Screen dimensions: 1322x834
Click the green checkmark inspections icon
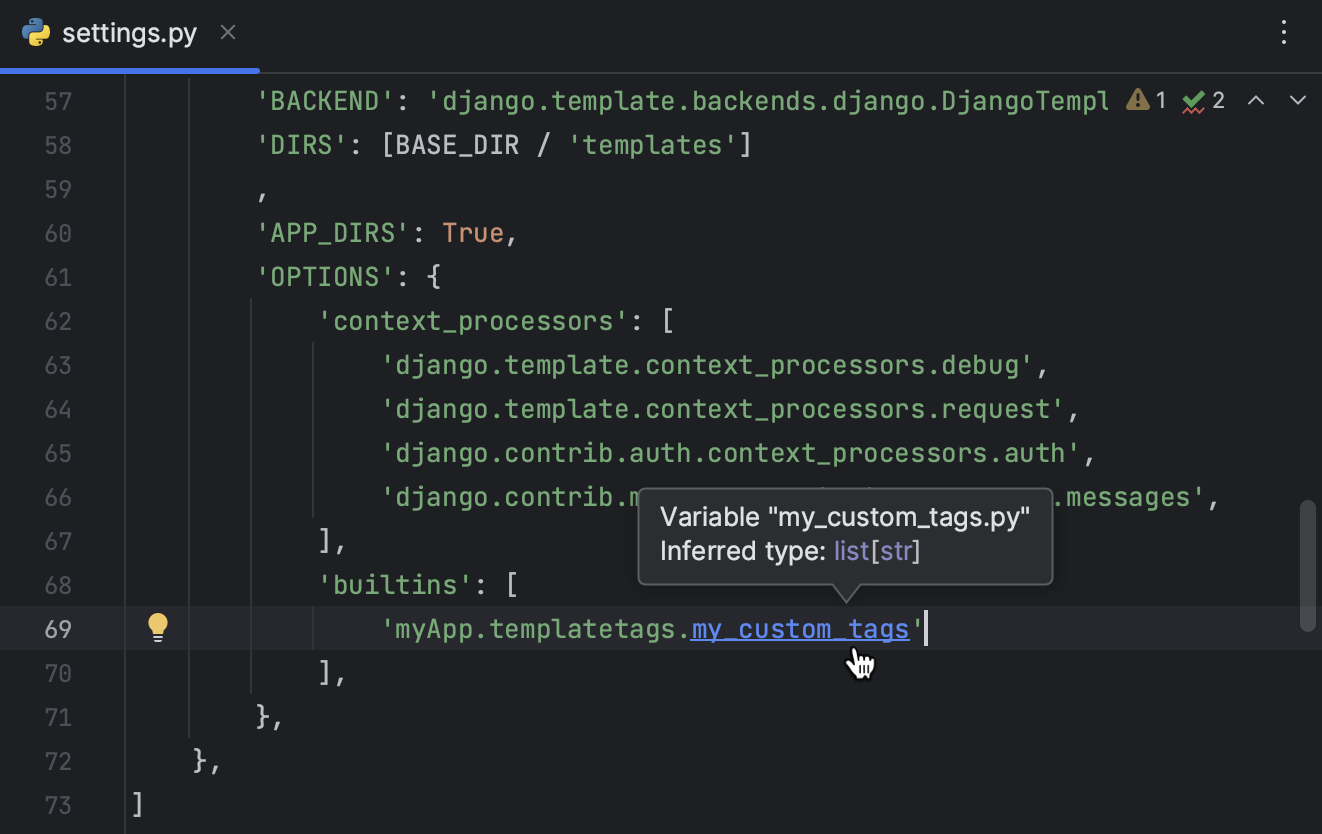coord(1195,100)
